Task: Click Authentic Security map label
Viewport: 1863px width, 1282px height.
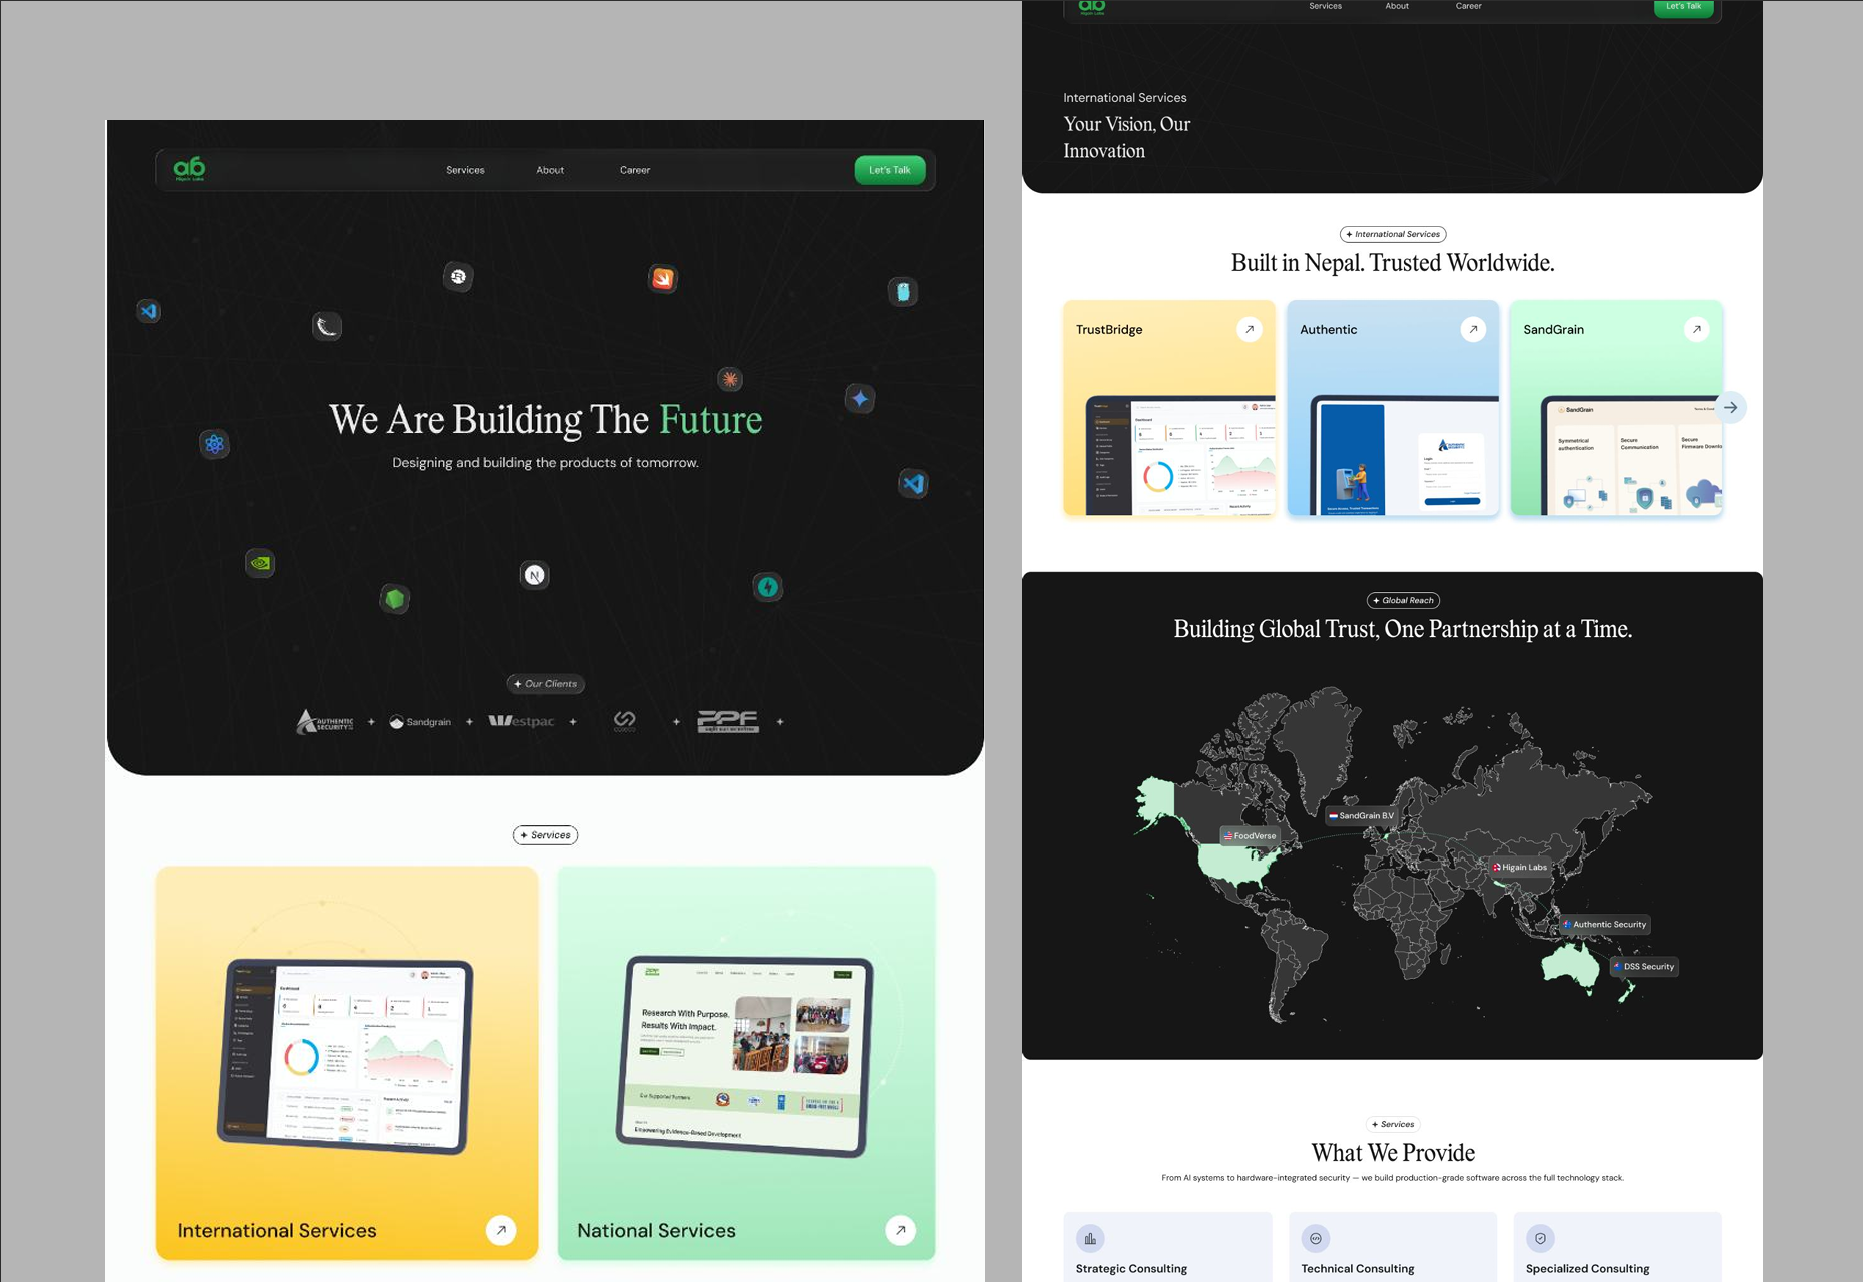Action: tap(1605, 925)
